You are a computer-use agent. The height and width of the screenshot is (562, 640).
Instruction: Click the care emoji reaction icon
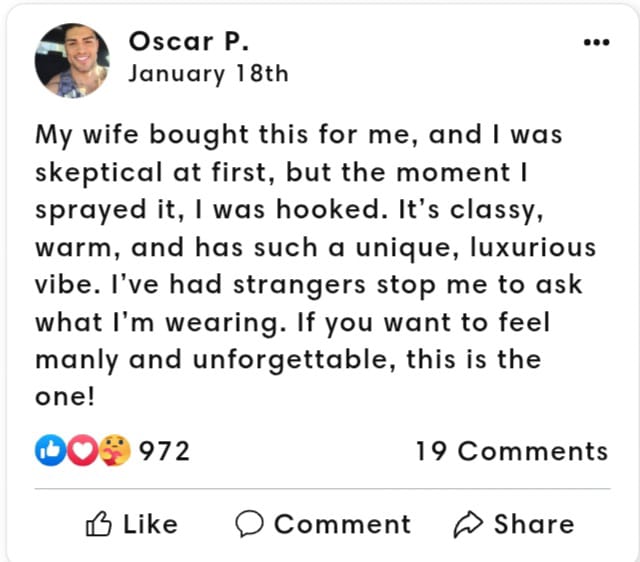click(115, 451)
